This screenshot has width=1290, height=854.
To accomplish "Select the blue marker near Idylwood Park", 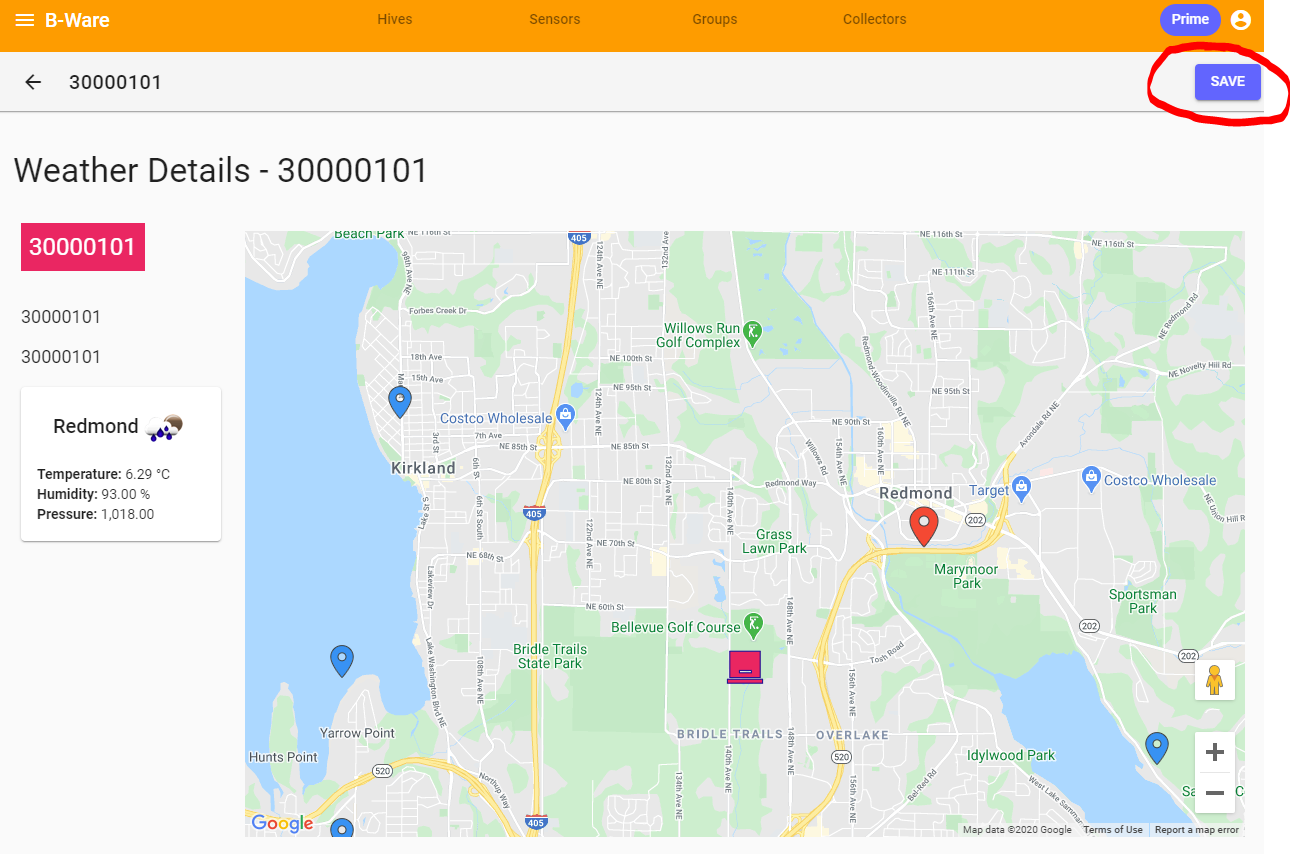I will (x=1157, y=748).
